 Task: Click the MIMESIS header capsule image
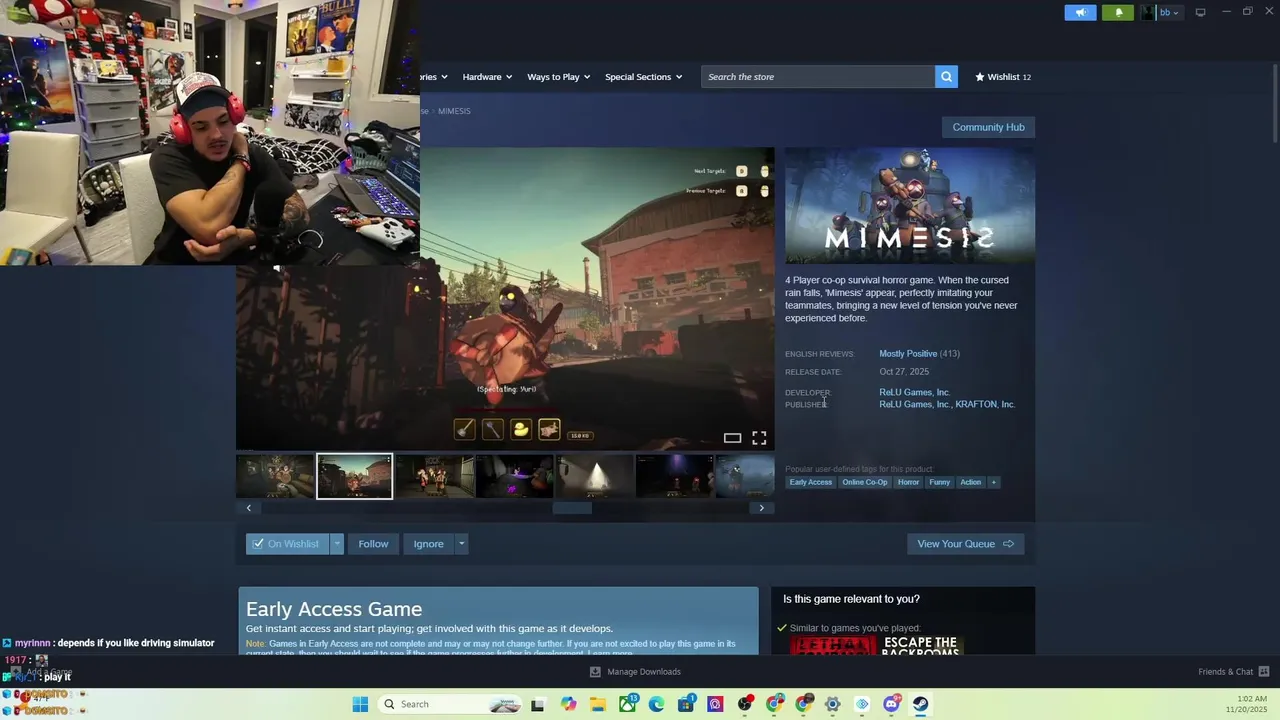910,206
